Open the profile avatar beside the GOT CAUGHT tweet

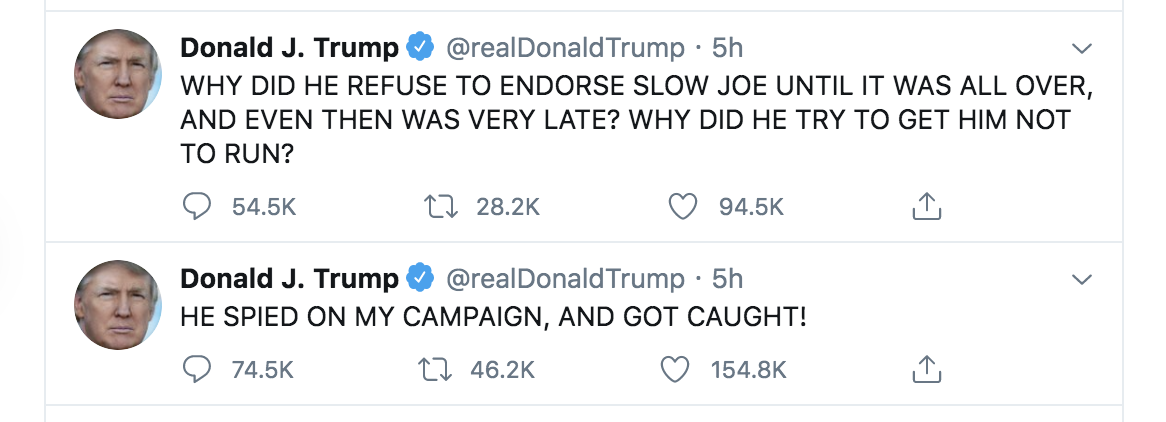coord(117,304)
